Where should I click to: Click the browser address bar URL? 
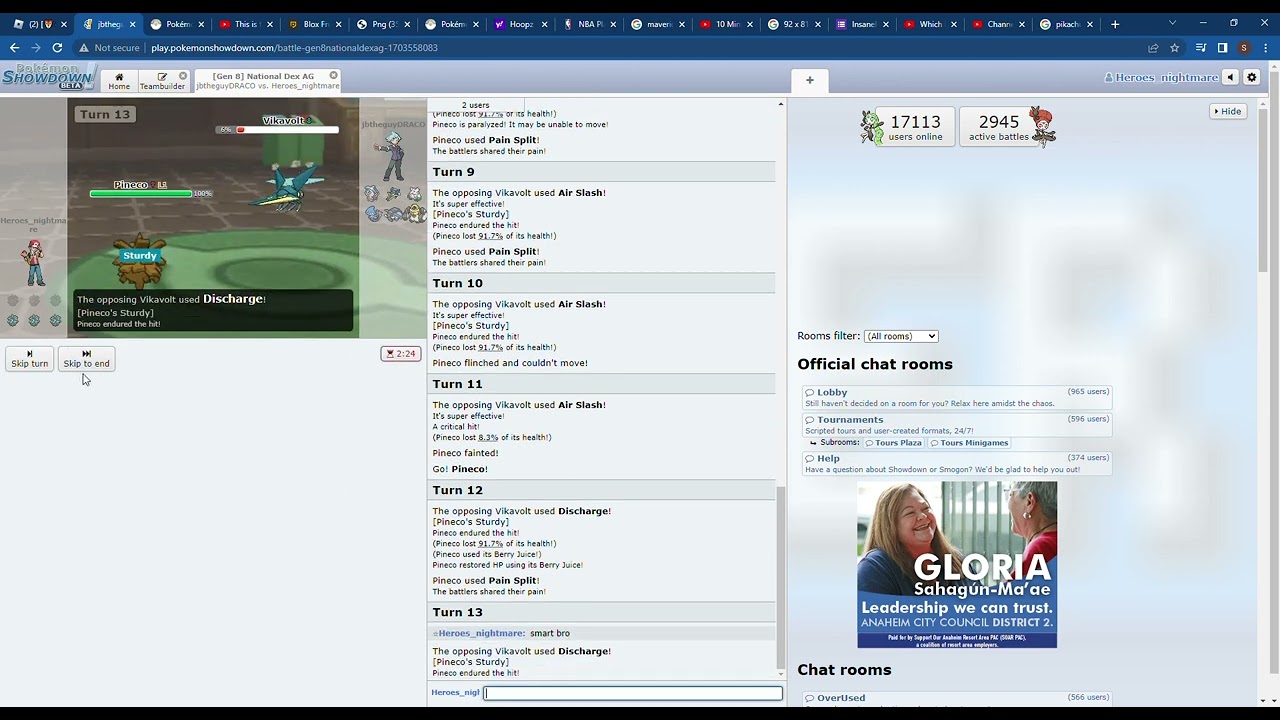click(294, 48)
